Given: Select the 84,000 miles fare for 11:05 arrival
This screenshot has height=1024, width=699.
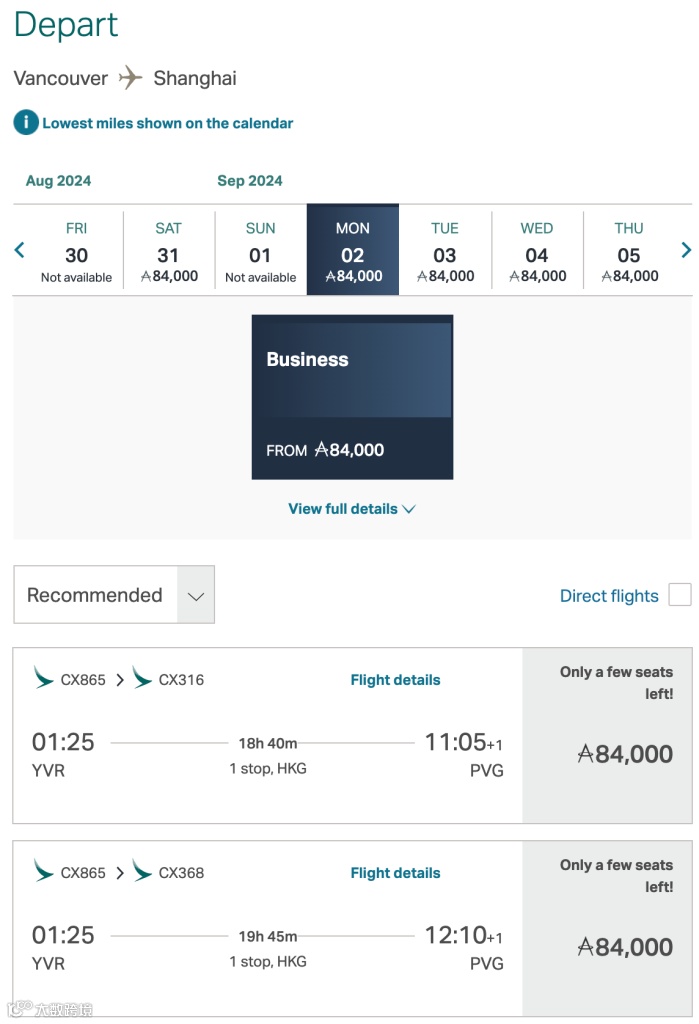Looking at the screenshot, I should 625,754.
